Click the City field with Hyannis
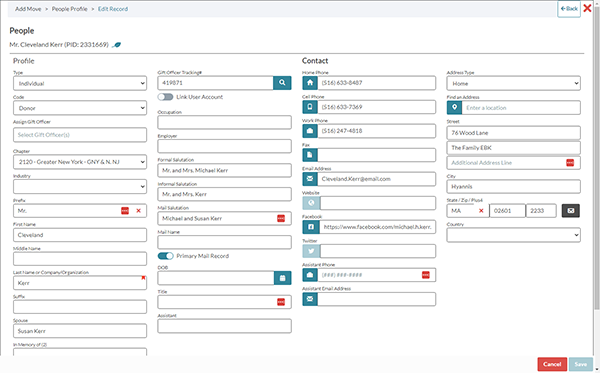This screenshot has width=600, height=373. click(x=514, y=187)
